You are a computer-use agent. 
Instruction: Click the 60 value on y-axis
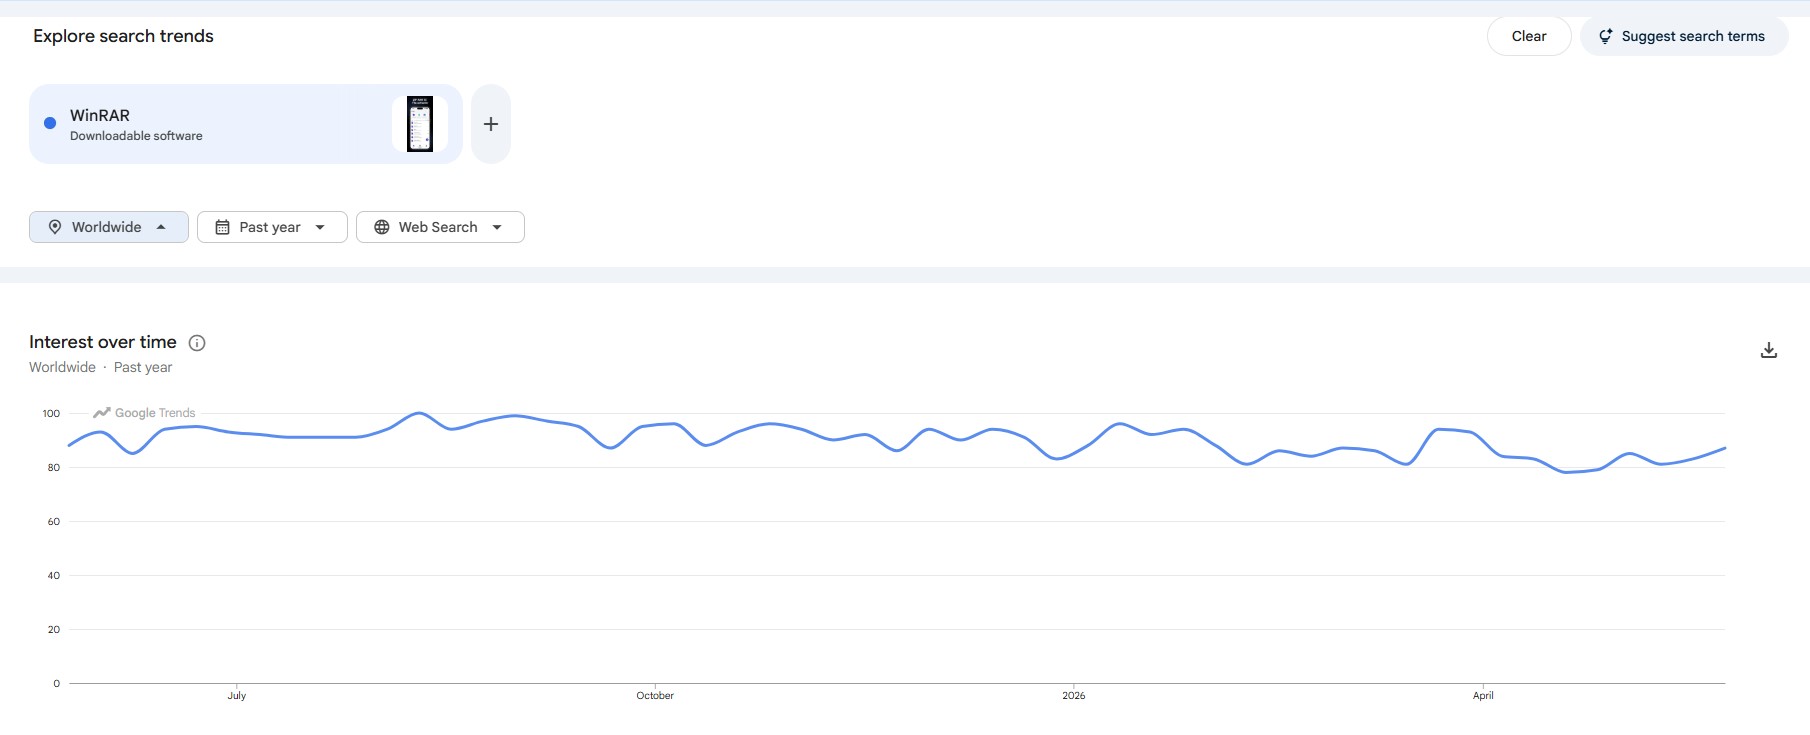pos(54,521)
